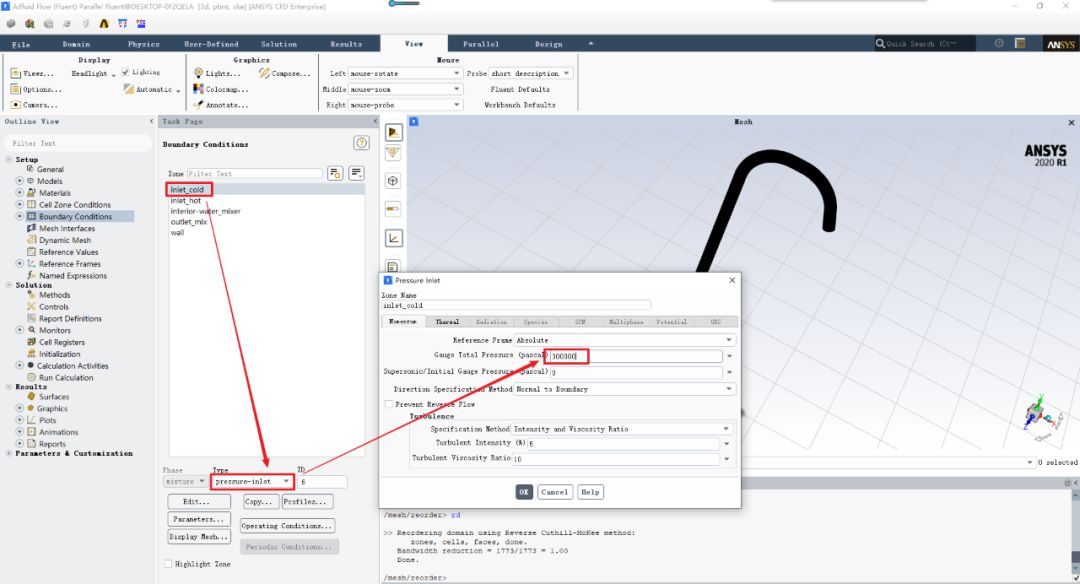Image resolution: width=1080 pixels, height=584 pixels.
Task: Click the Named Expressions icon
Action: pos(31,275)
